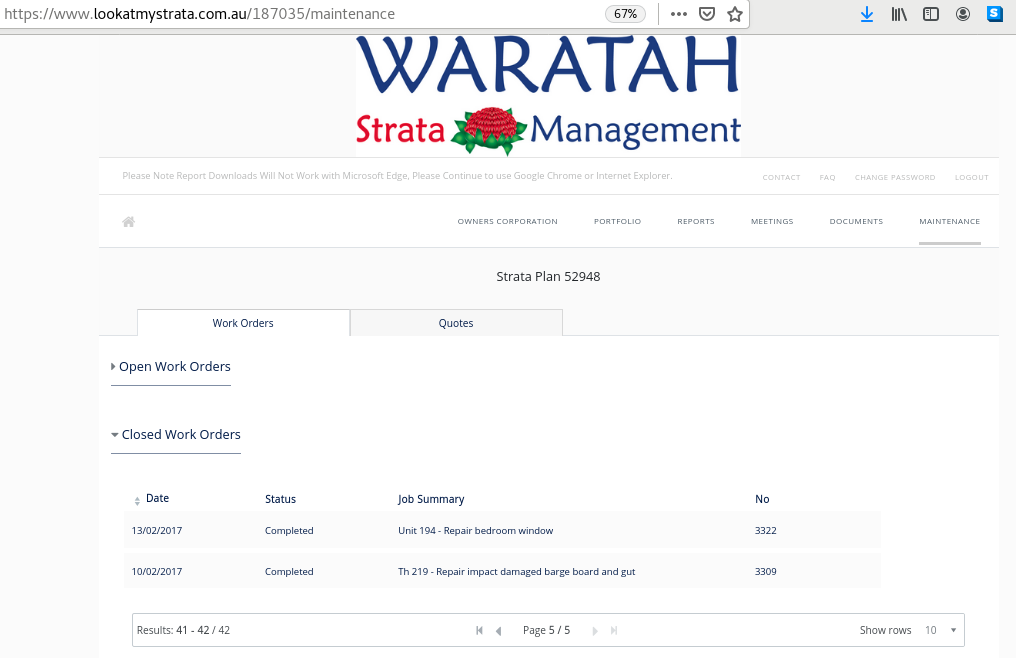
Task: Click the Job Summary column header
Action: click(x=431, y=499)
